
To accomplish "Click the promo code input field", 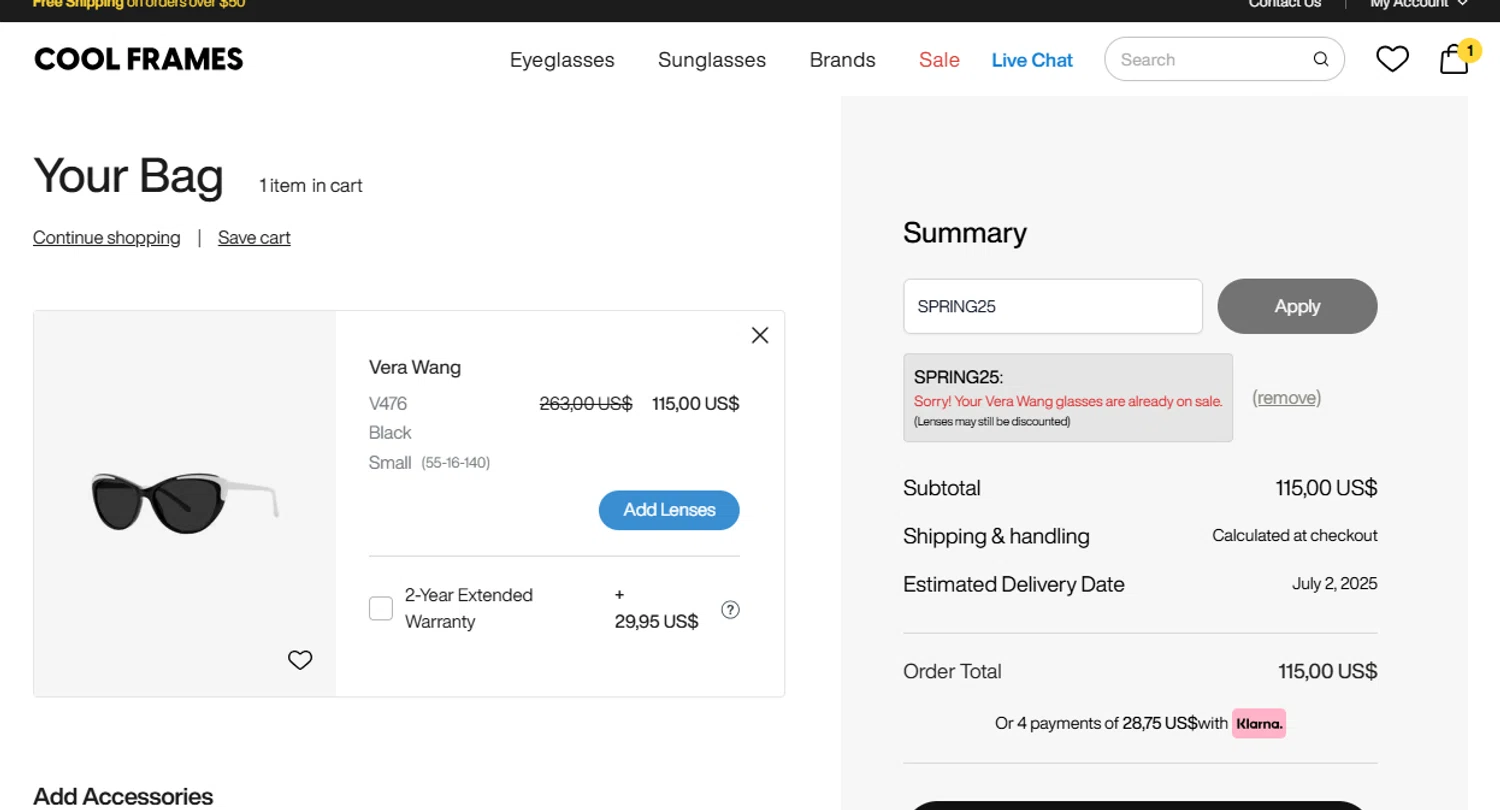I will 1052,306.
